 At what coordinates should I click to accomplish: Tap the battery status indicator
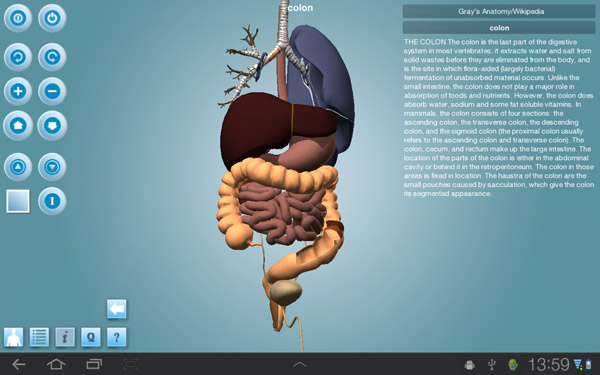[x=589, y=364]
